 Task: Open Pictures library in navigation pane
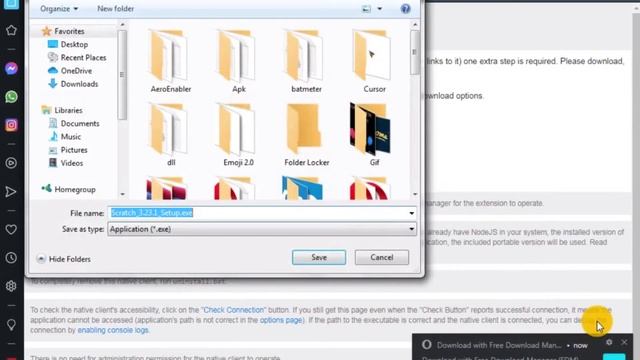click(68, 150)
